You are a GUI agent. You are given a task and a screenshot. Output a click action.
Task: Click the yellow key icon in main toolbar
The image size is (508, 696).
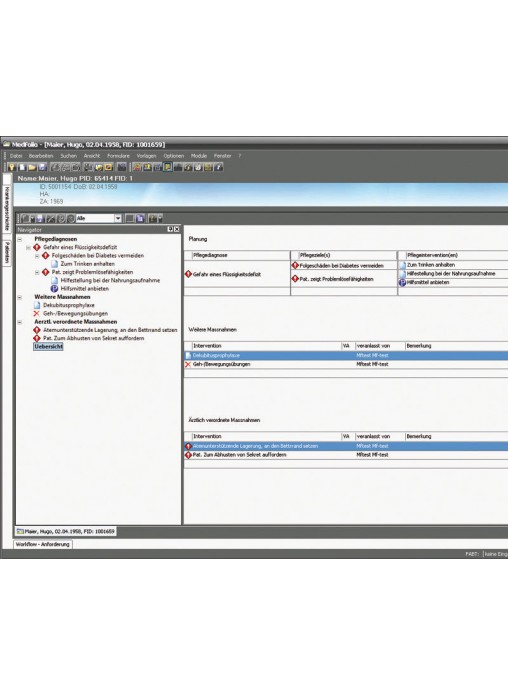(12, 167)
